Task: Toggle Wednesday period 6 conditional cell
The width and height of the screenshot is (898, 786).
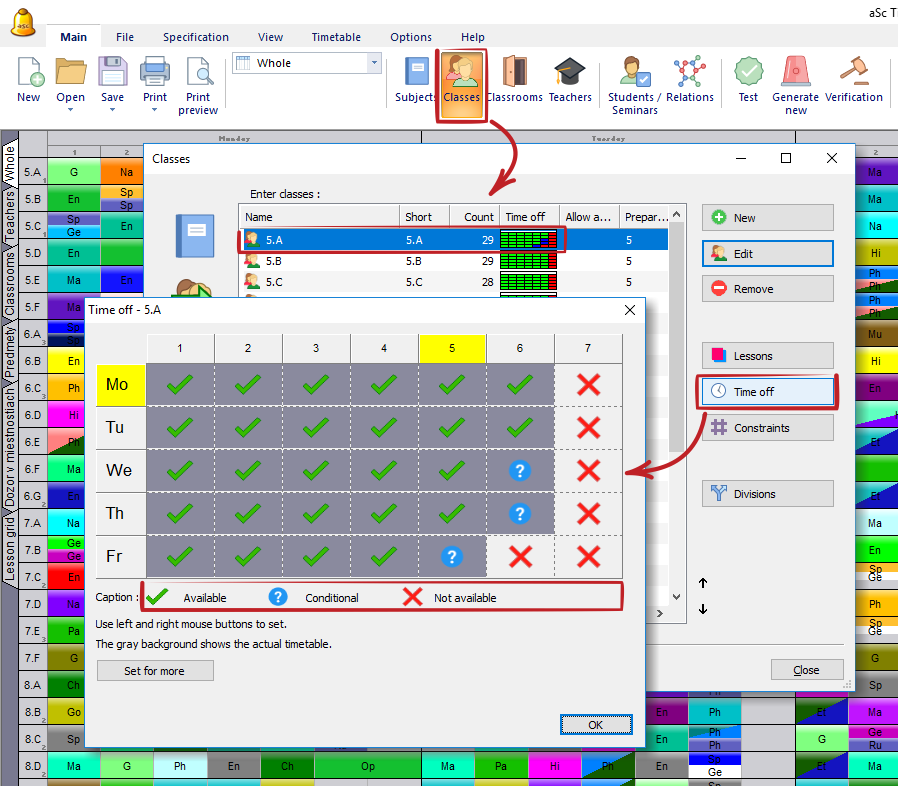Action: (x=520, y=470)
